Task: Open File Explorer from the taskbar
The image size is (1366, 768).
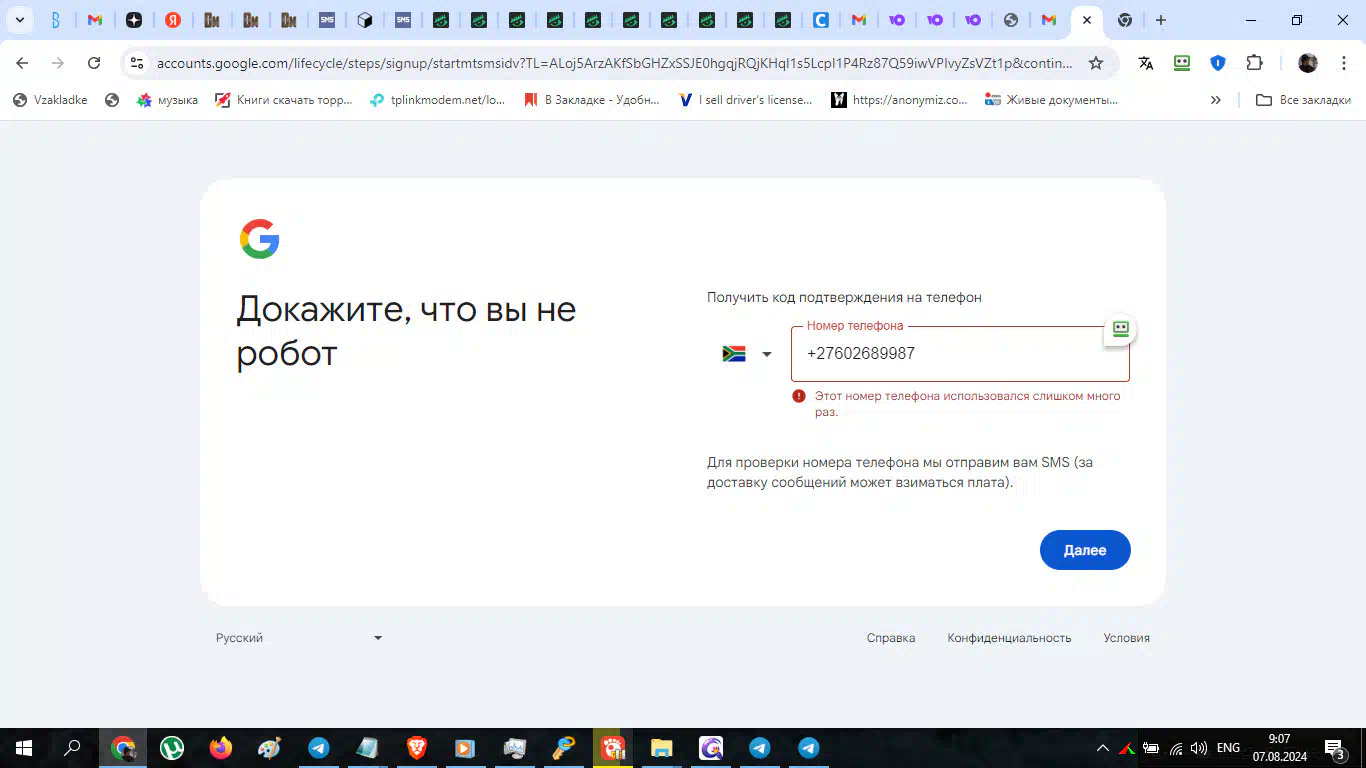Action: pos(662,748)
